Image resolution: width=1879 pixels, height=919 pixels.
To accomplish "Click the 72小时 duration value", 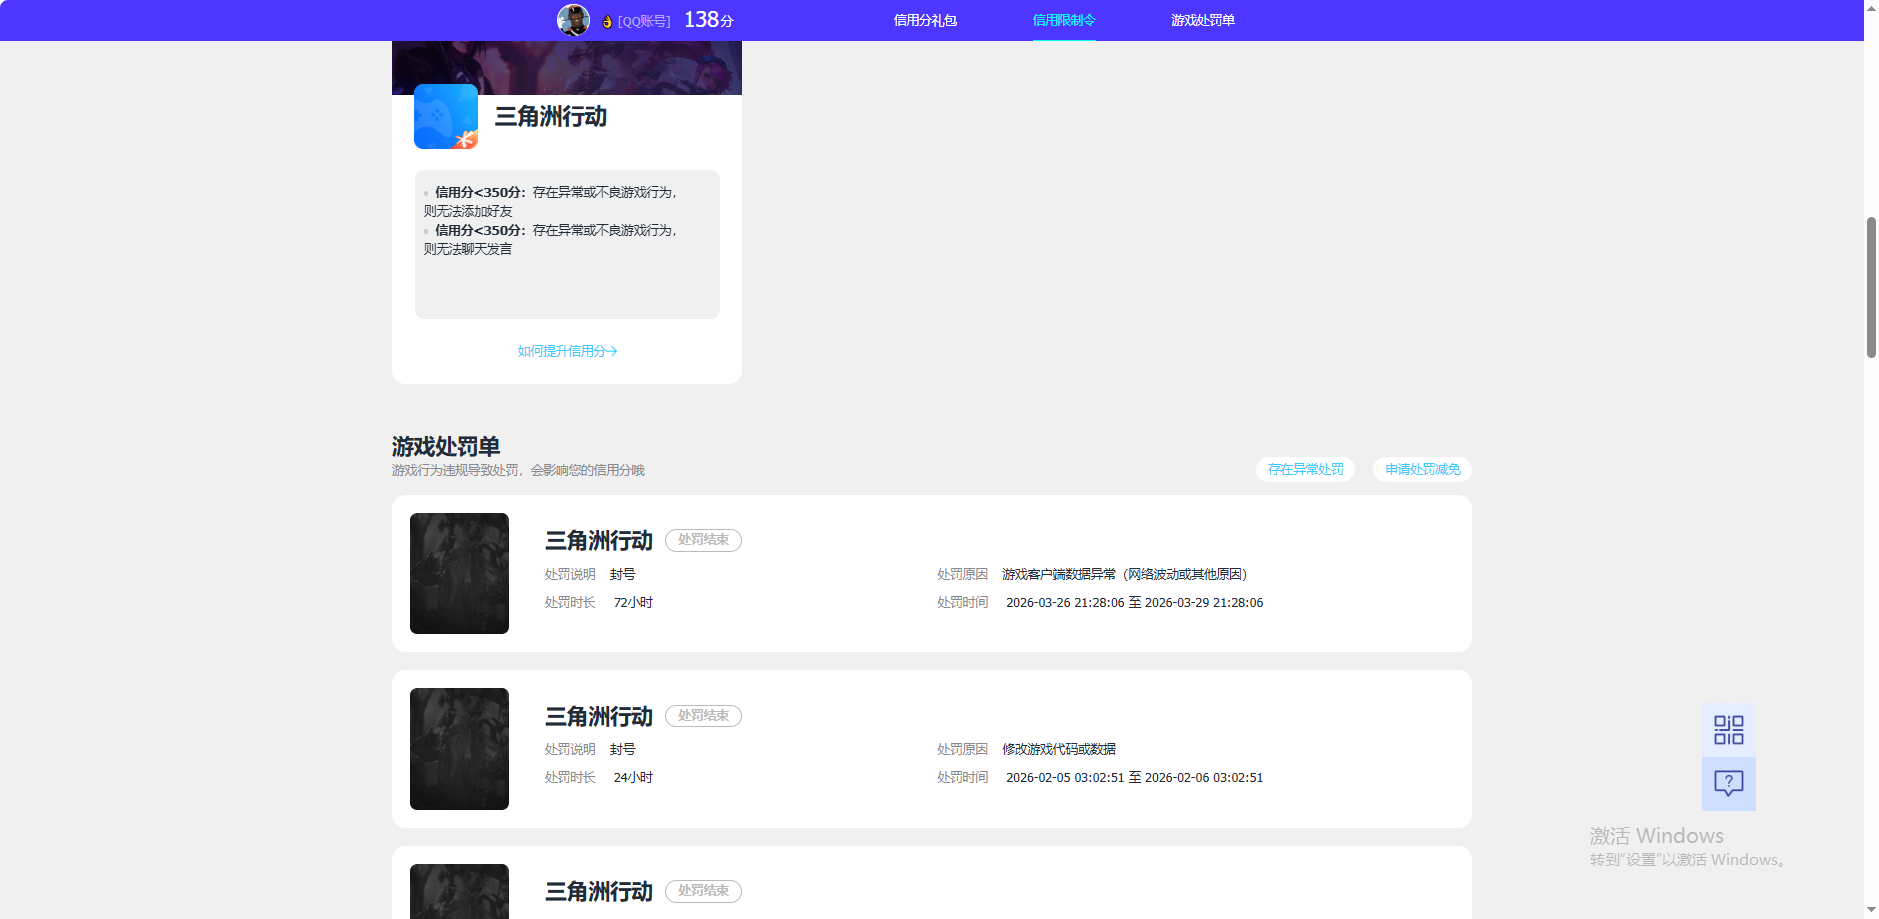I will pos(633,603).
